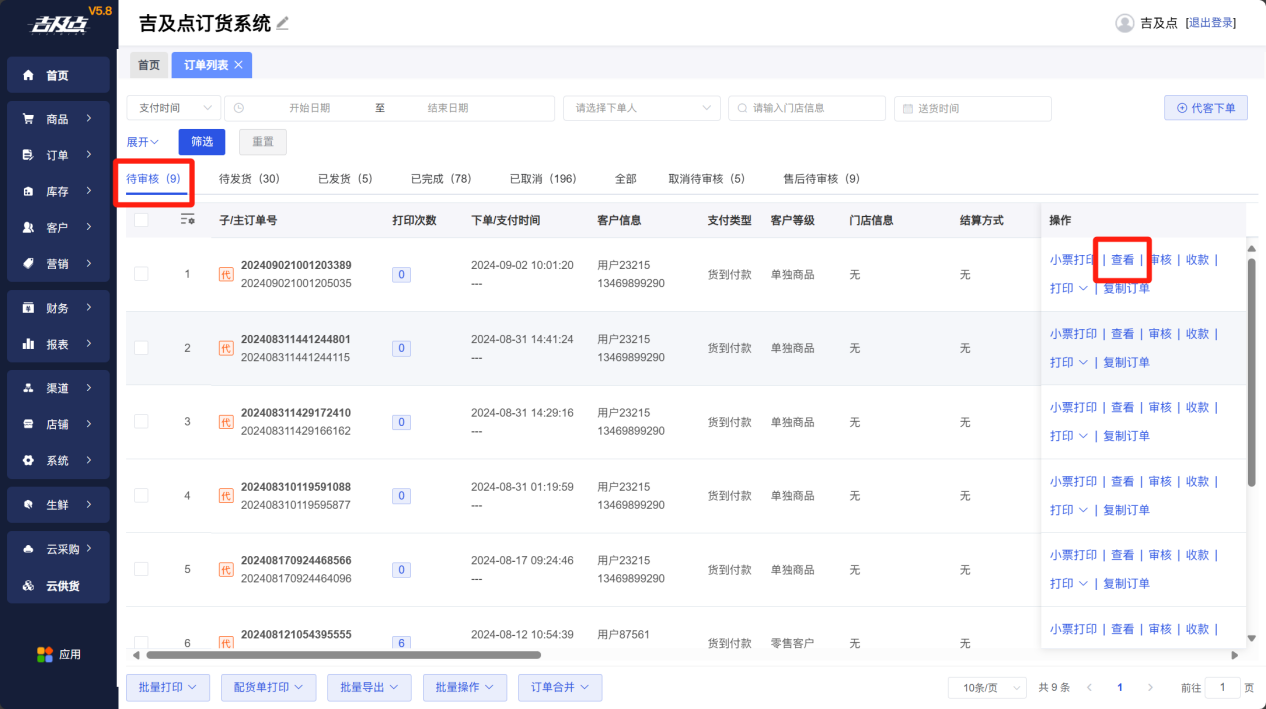1266x709 pixels.
Task: Switch to the 待发货 (30) tab
Action: [249, 179]
